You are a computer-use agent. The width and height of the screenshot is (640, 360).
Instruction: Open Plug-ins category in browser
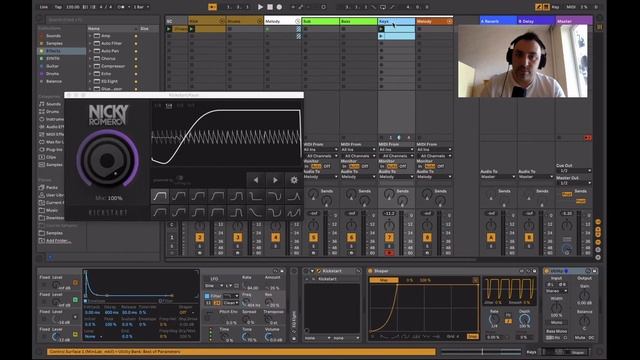pyautogui.click(x=54, y=149)
